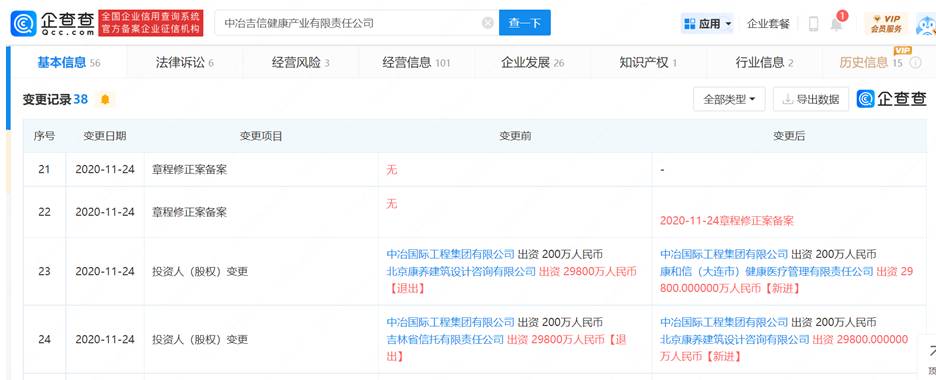Click the red 无 text in row 22
Viewport: 936px width, 380px height.
pos(392,204)
